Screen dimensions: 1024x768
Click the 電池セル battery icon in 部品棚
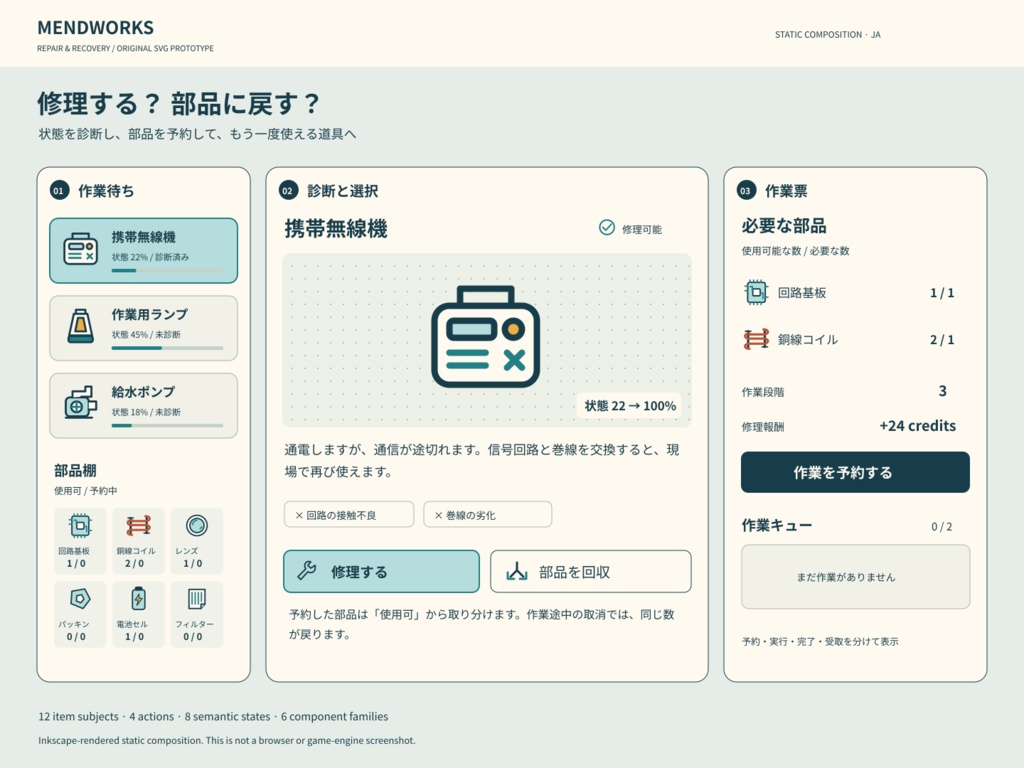(138, 598)
